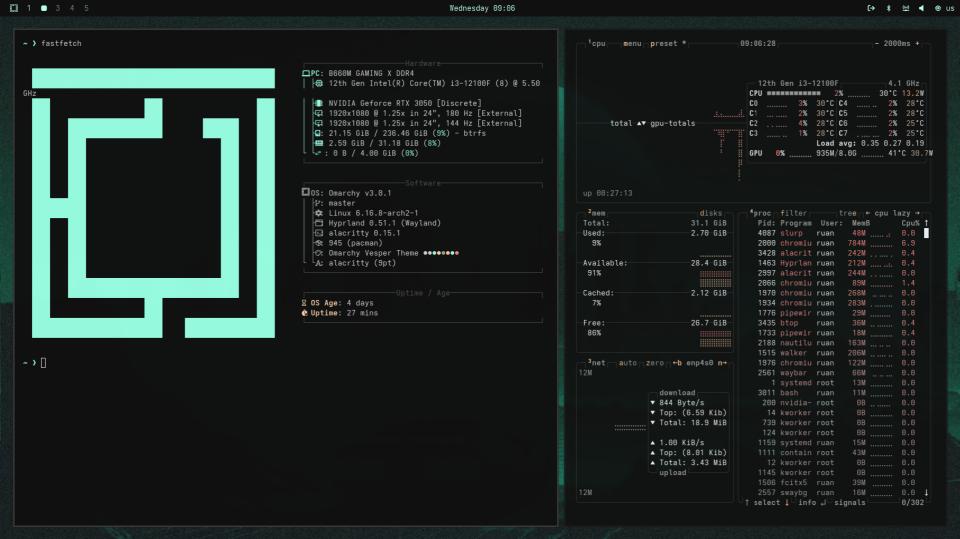The image size is (960, 539).
Task: Switch to workspace 5 in Waybar
Action: (86, 8)
